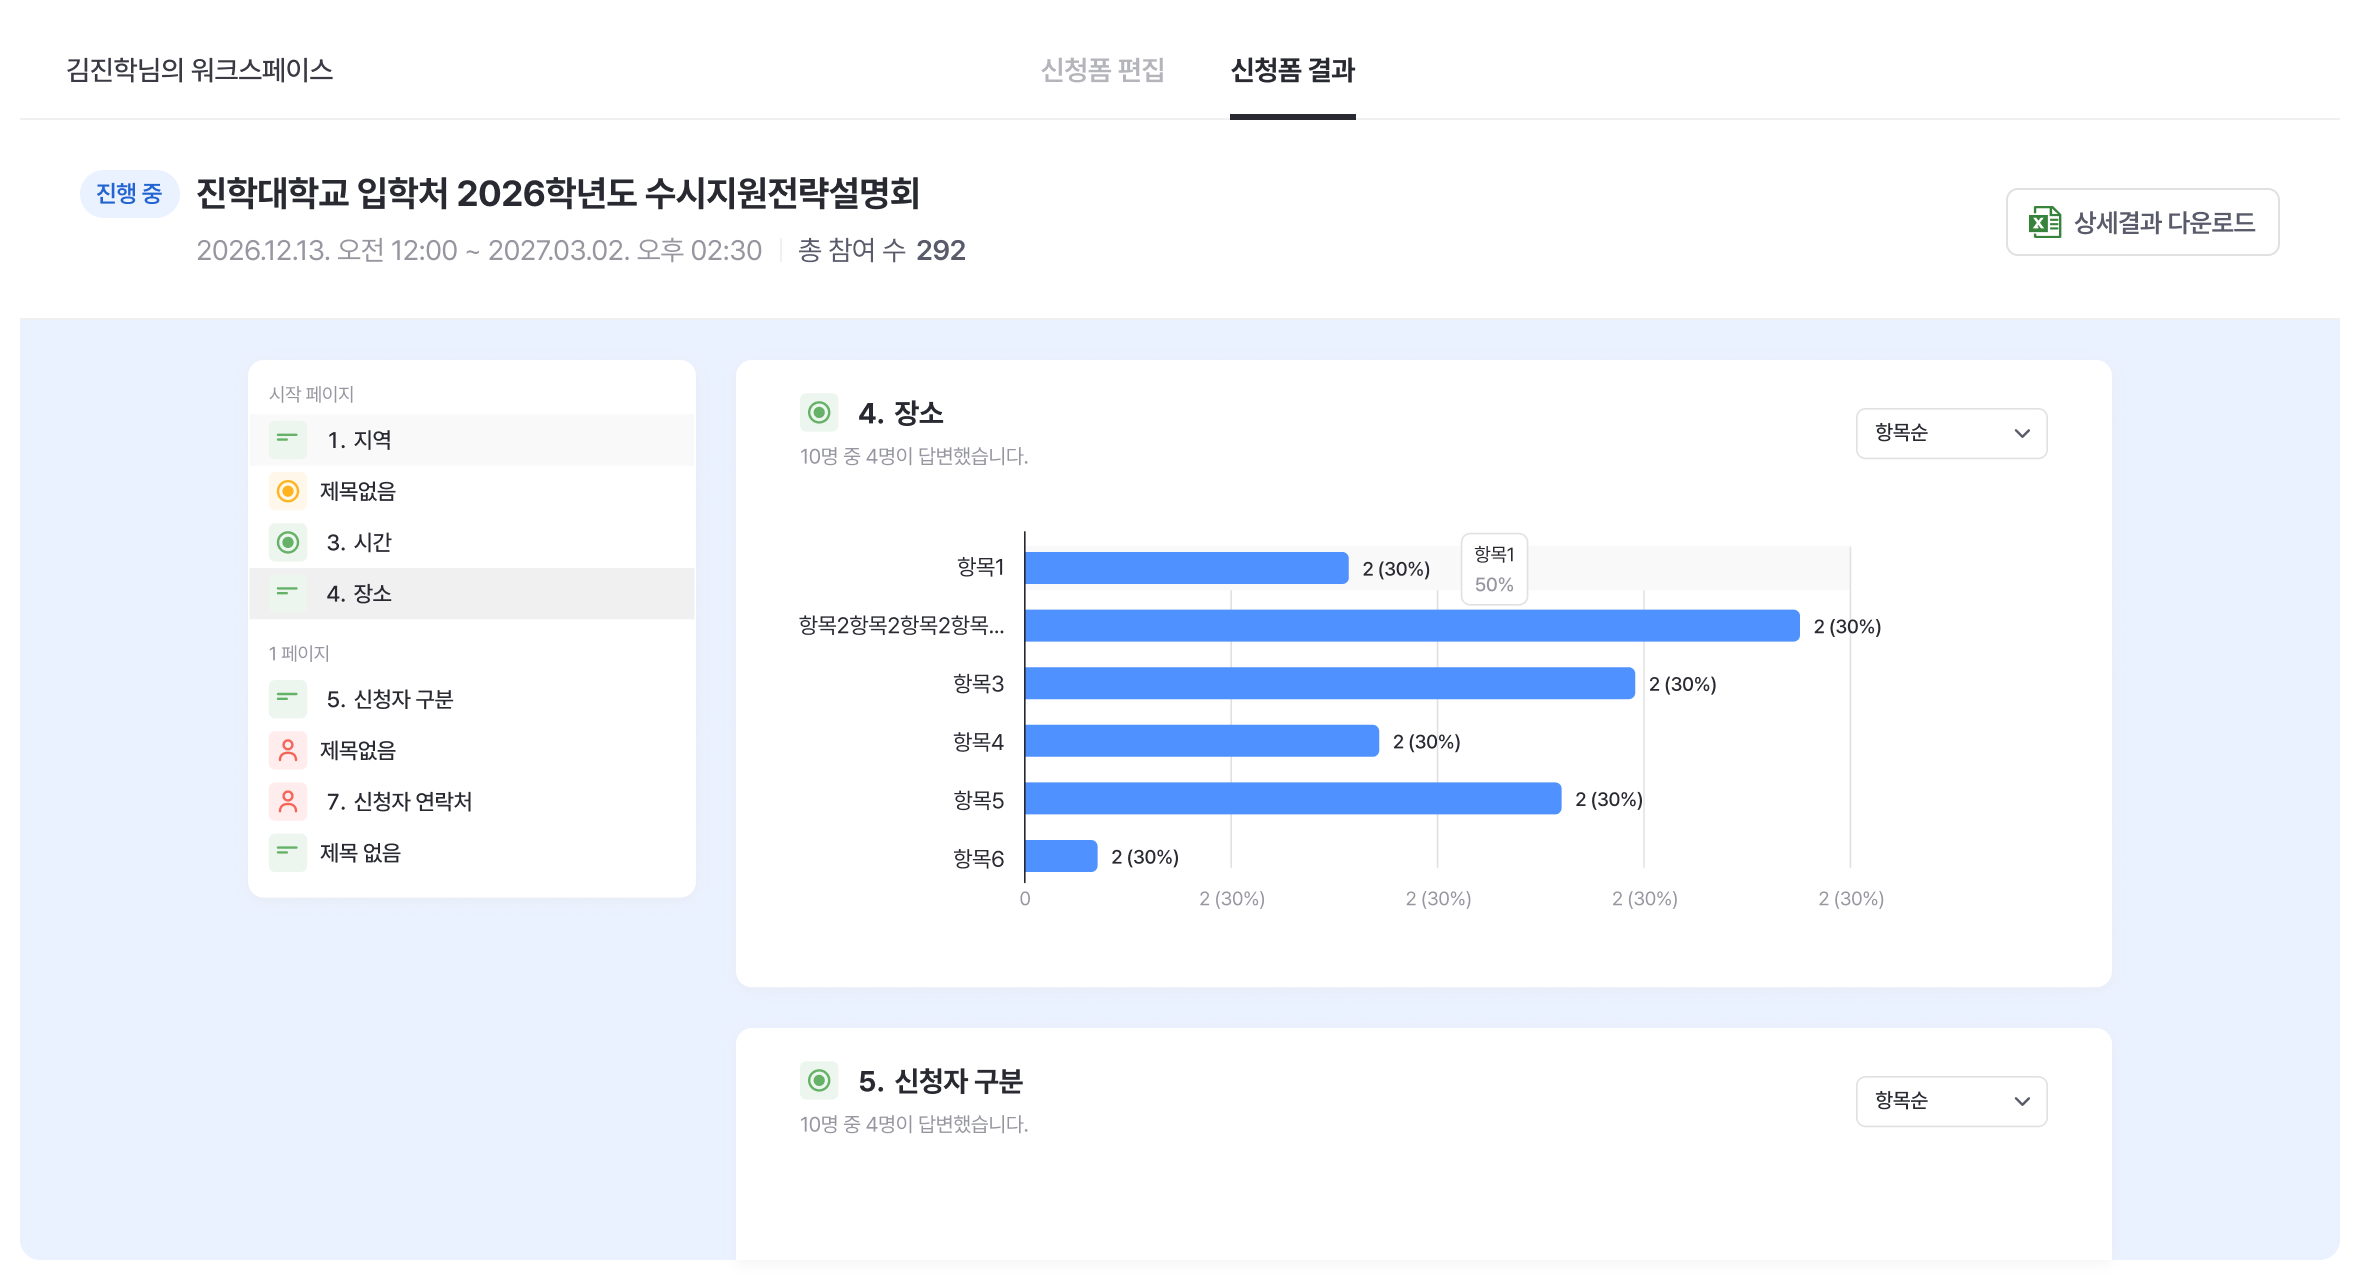Click green text icon beside 1. 지역

(287, 440)
